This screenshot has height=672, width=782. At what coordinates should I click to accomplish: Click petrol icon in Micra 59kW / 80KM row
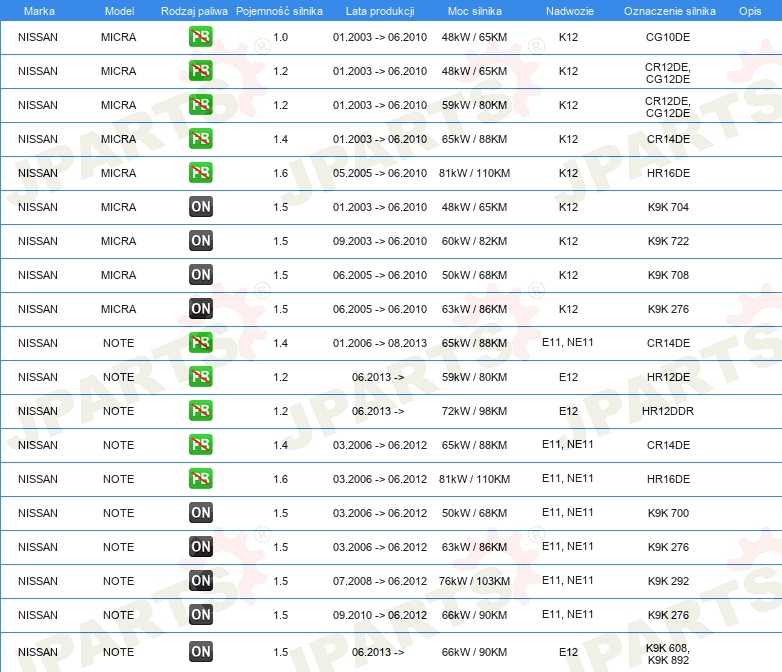pos(200,105)
